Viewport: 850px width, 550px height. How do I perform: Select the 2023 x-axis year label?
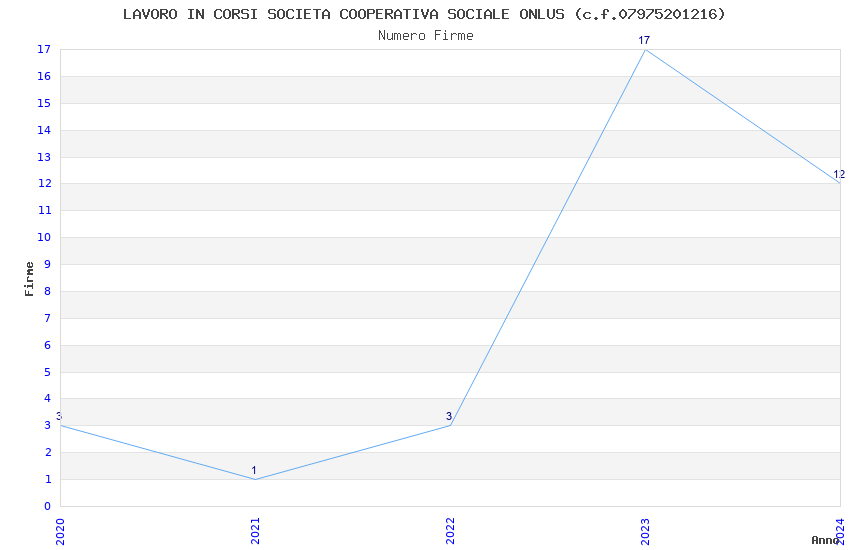click(x=645, y=532)
